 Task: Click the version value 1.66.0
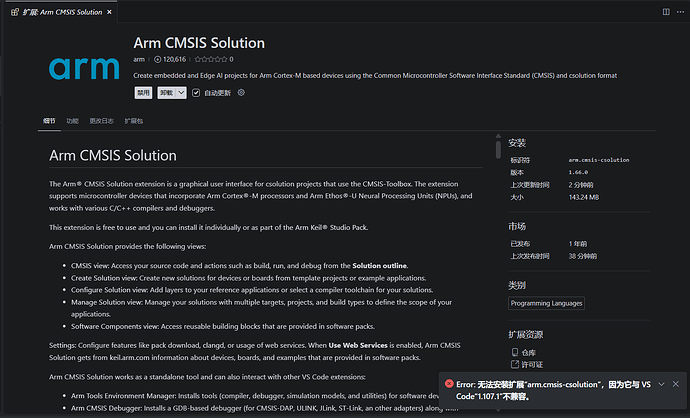point(578,172)
